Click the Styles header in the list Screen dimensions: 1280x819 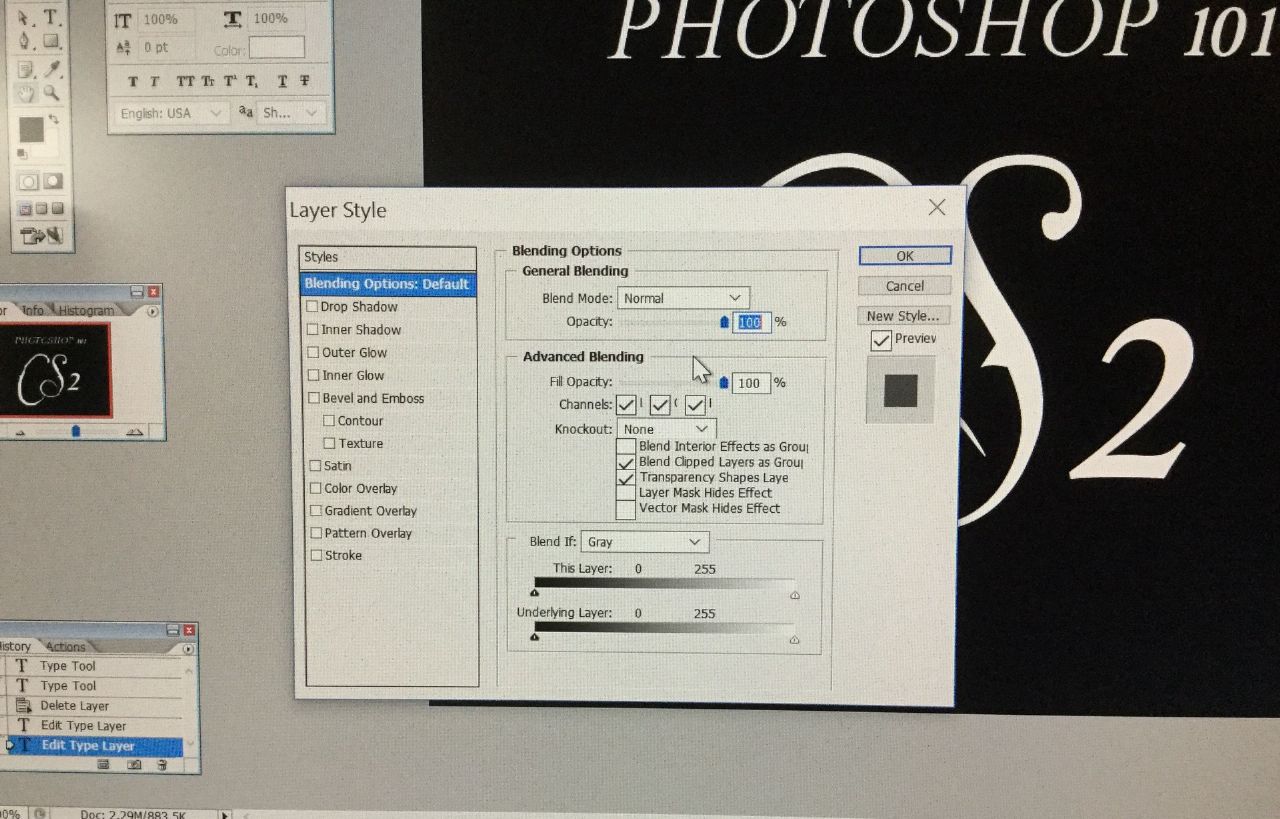(x=388, y=258)
